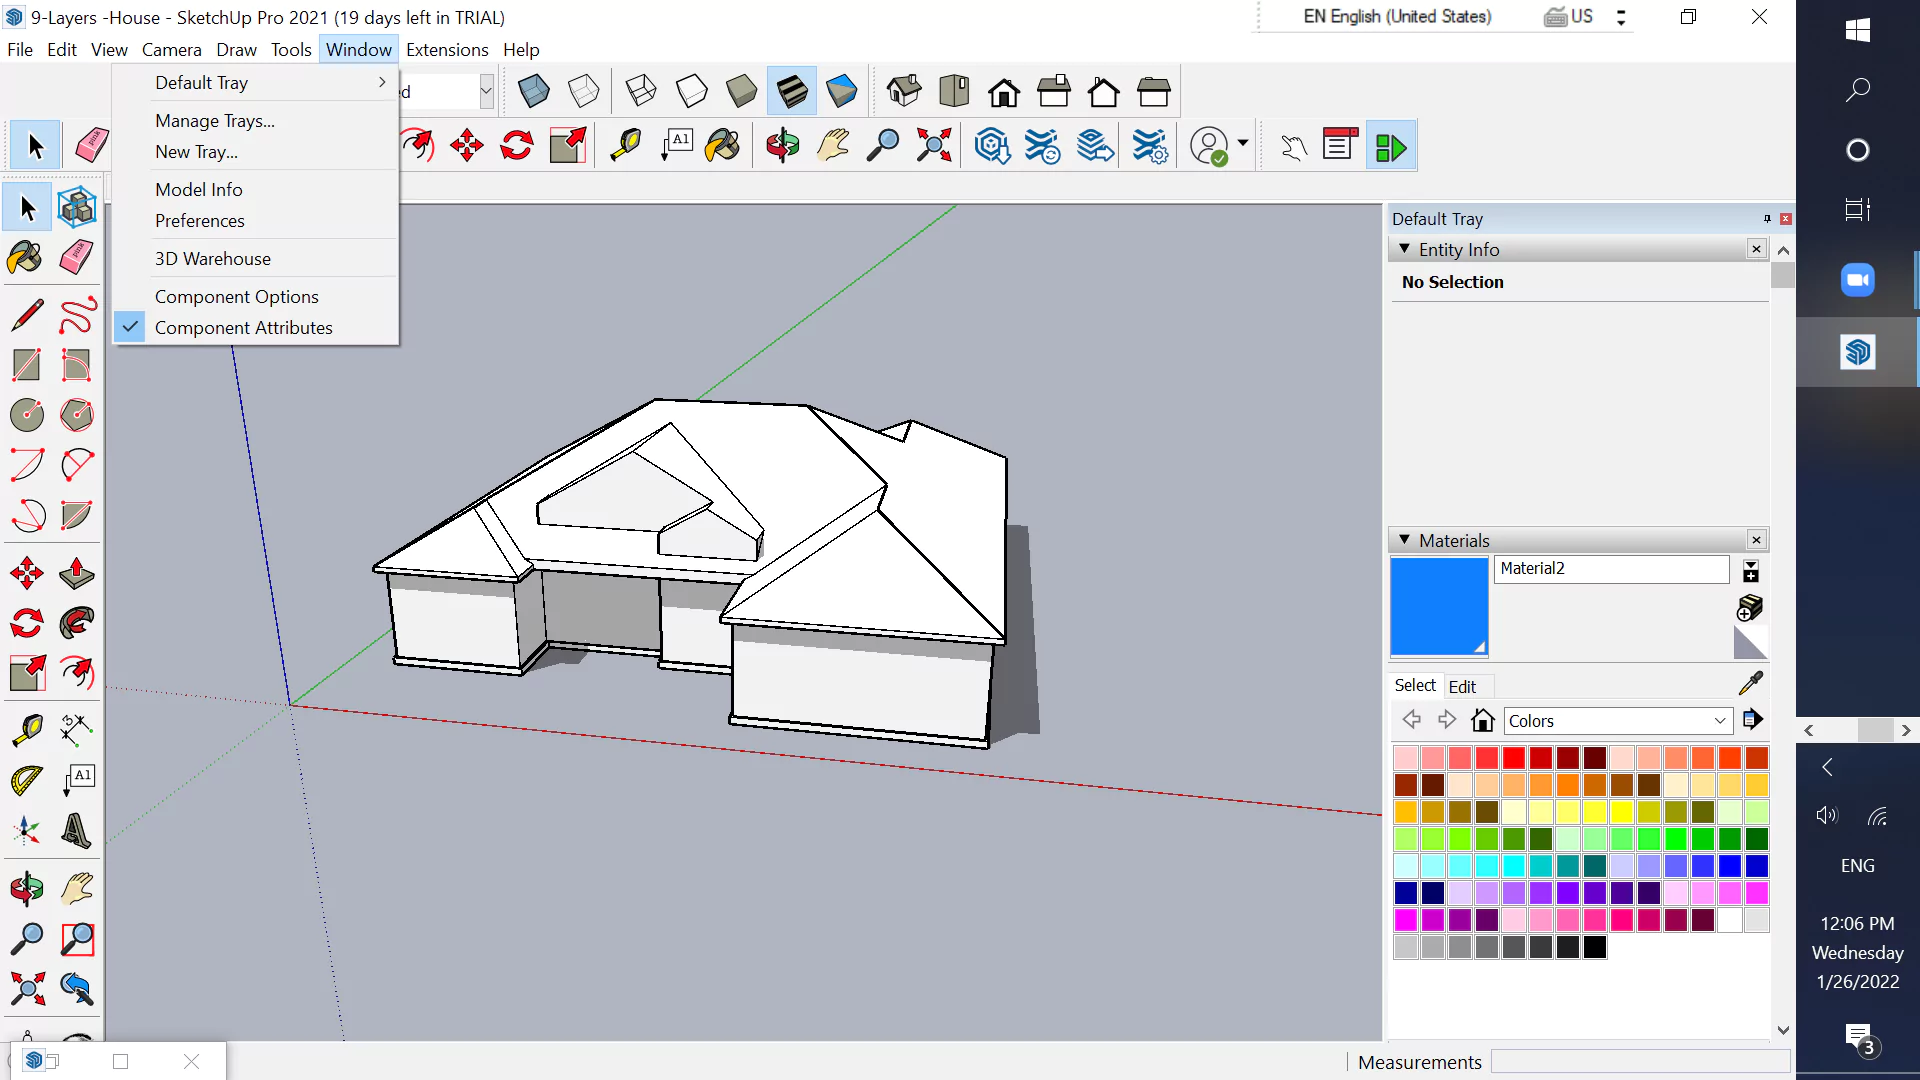Select the Paint Bucket tool
This screenshot has width=1920, height=1080.
24,257
